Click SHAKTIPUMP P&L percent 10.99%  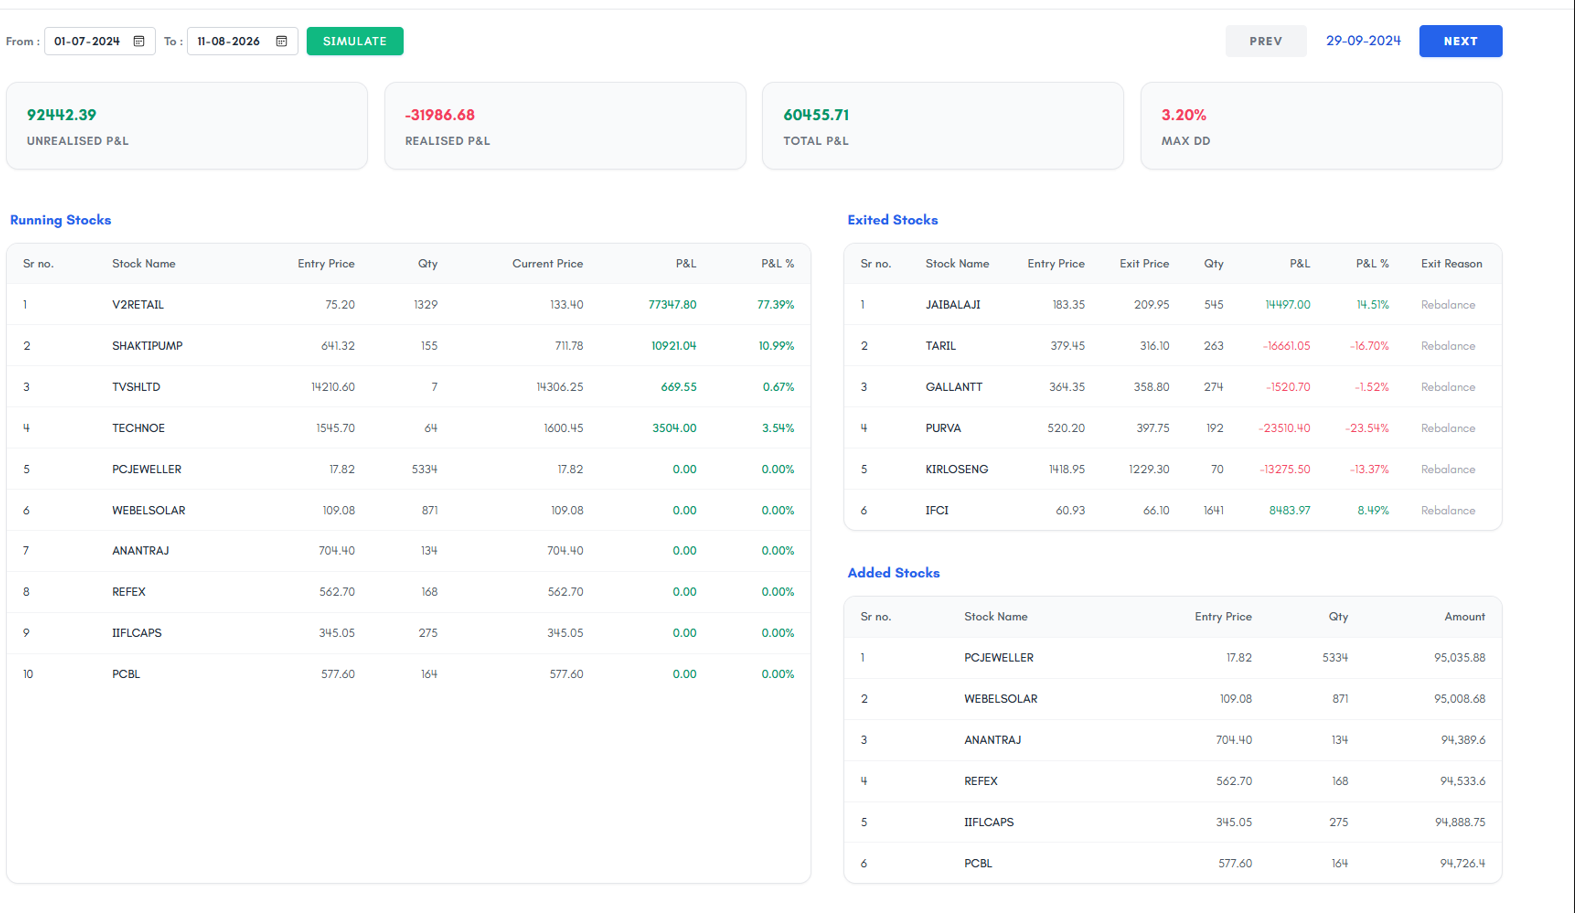pos(776,346)
